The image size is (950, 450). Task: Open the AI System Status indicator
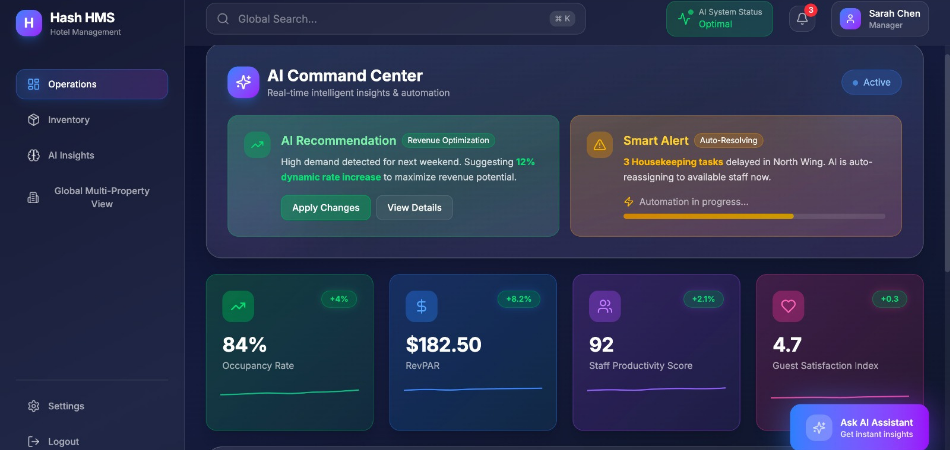pyautogui.click(x=714, y=18)
